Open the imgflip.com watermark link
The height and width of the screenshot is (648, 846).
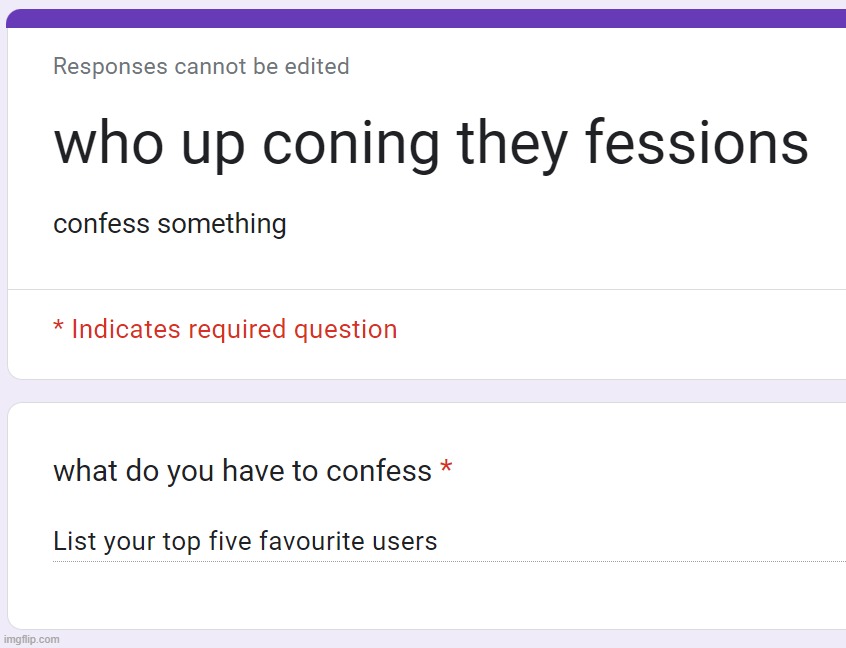point(32,639)
